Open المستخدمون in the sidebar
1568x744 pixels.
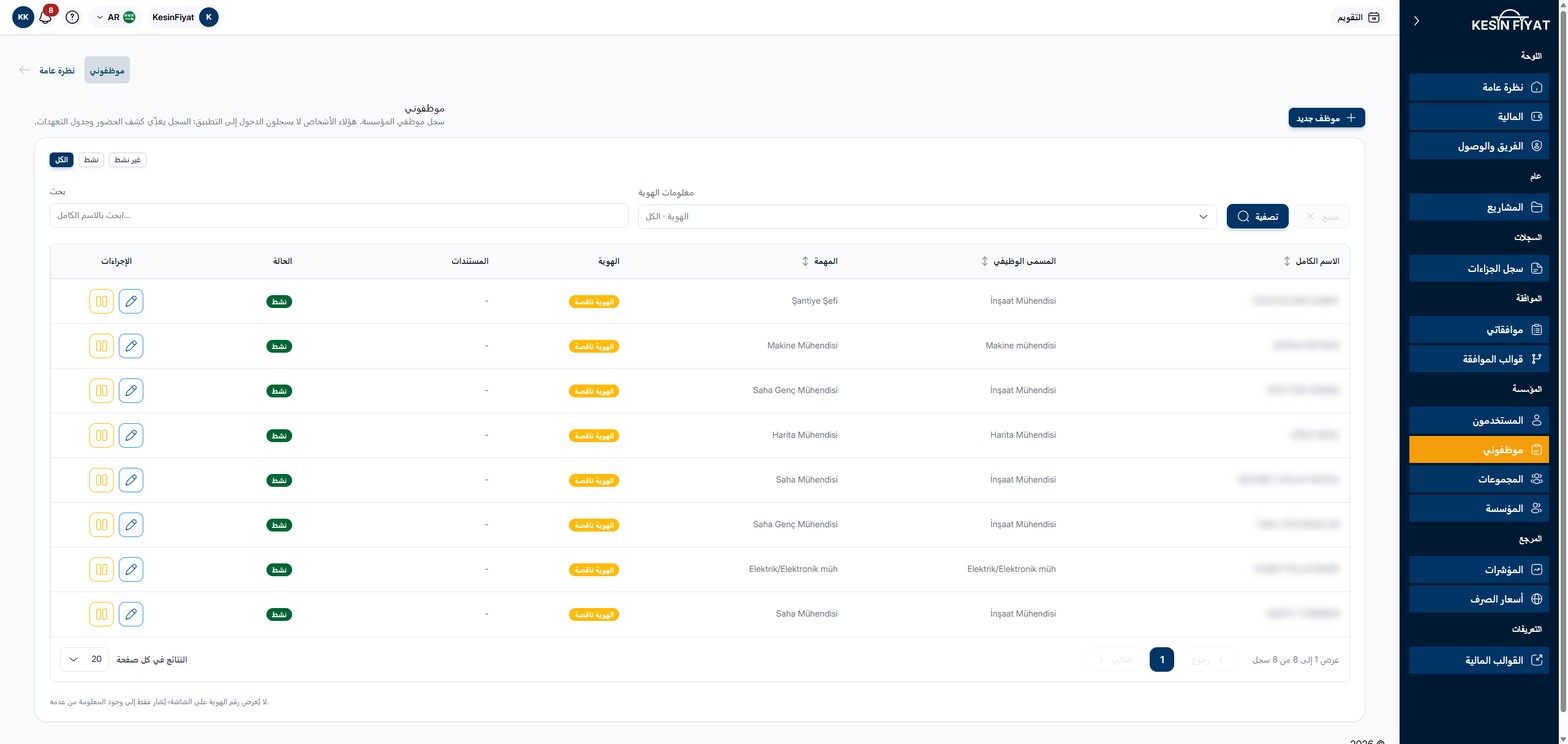tap(1479, 420)
